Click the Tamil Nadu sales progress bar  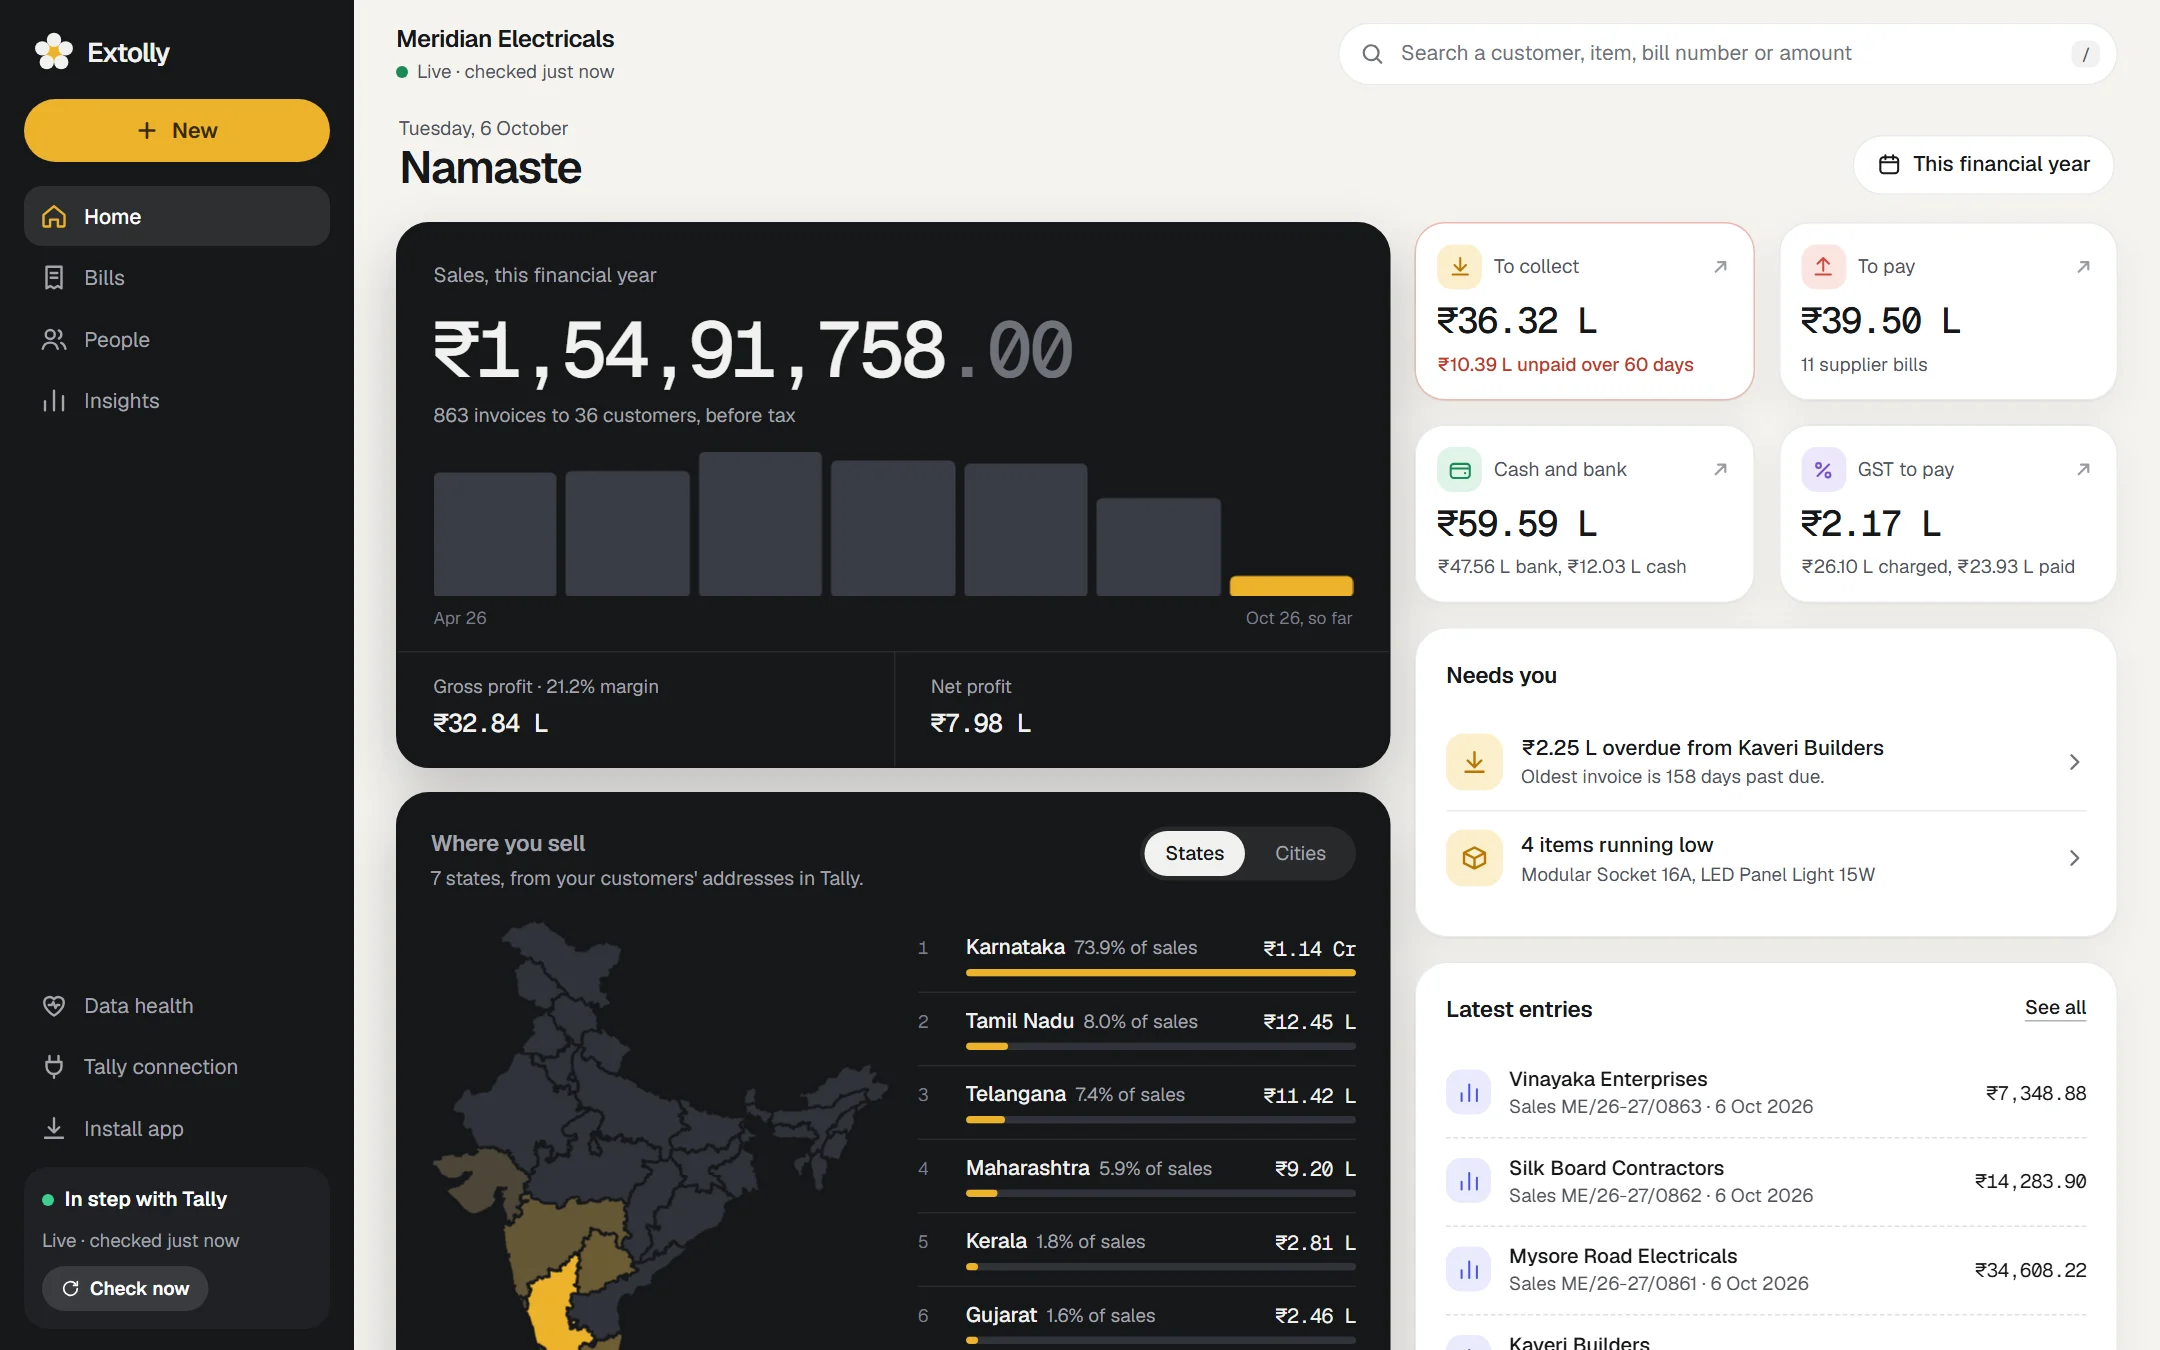1160,1046
